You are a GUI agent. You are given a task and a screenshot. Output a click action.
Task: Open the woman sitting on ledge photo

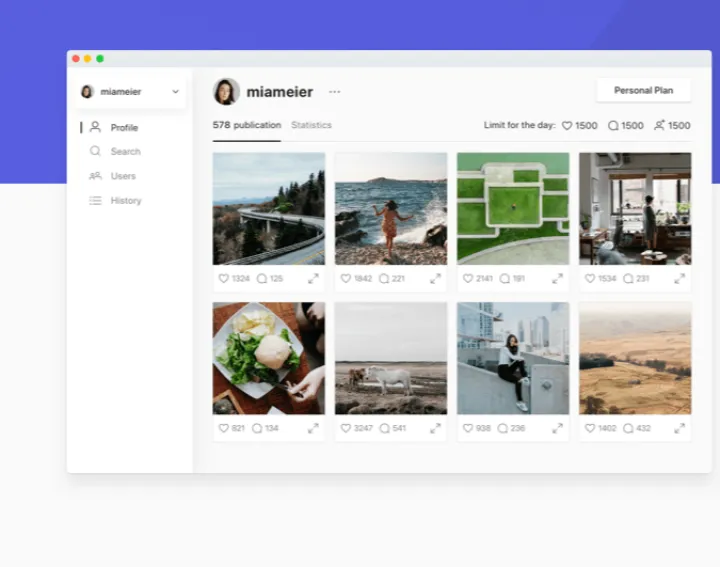(513, 358)
